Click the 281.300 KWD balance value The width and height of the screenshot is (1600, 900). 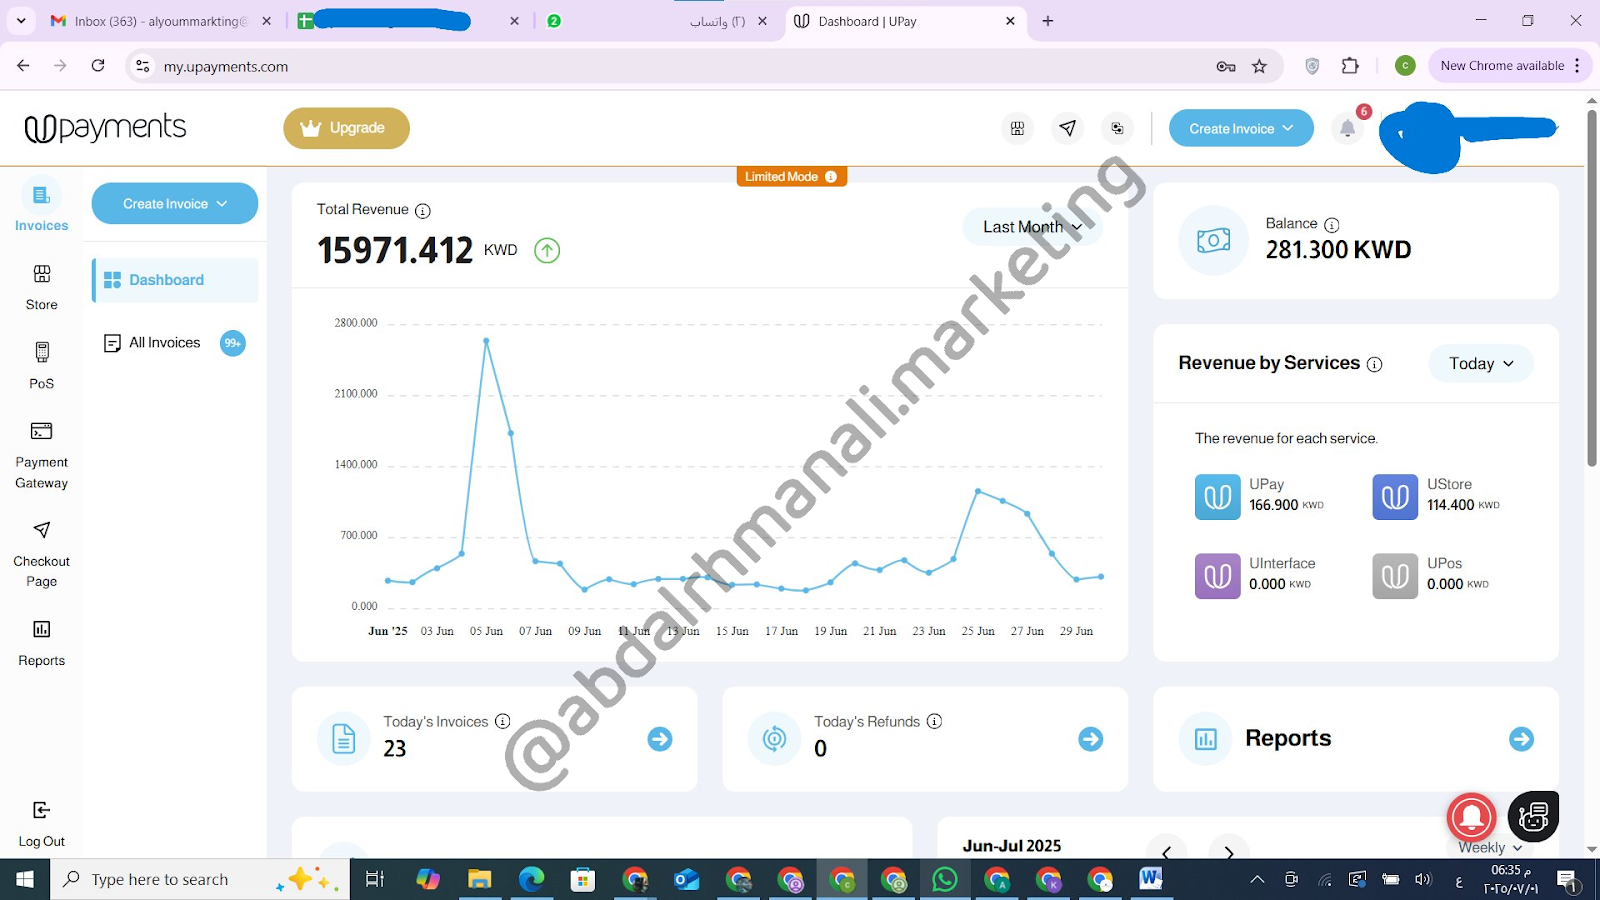pos(1338,250)
